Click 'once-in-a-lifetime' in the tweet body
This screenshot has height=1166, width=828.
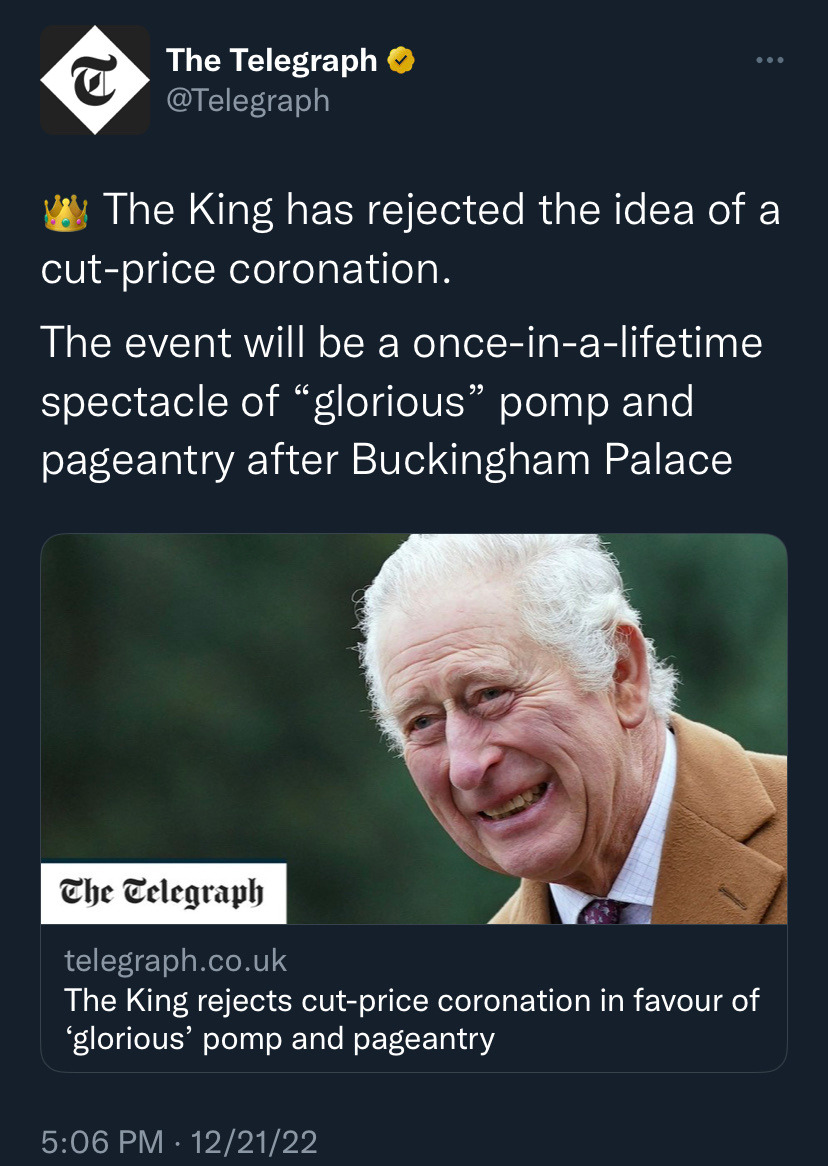[587, 343]
